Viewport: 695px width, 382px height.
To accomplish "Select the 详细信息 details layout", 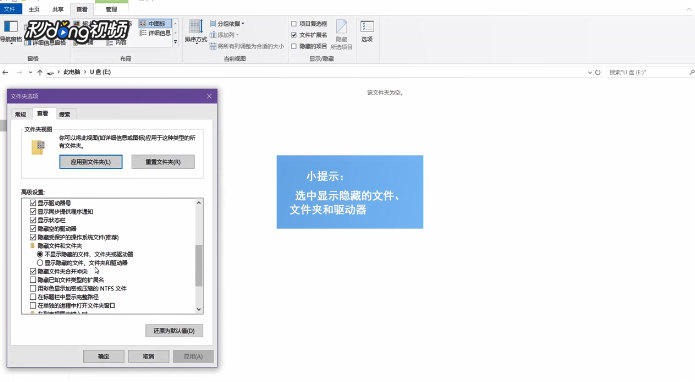I will click(155, 33).
